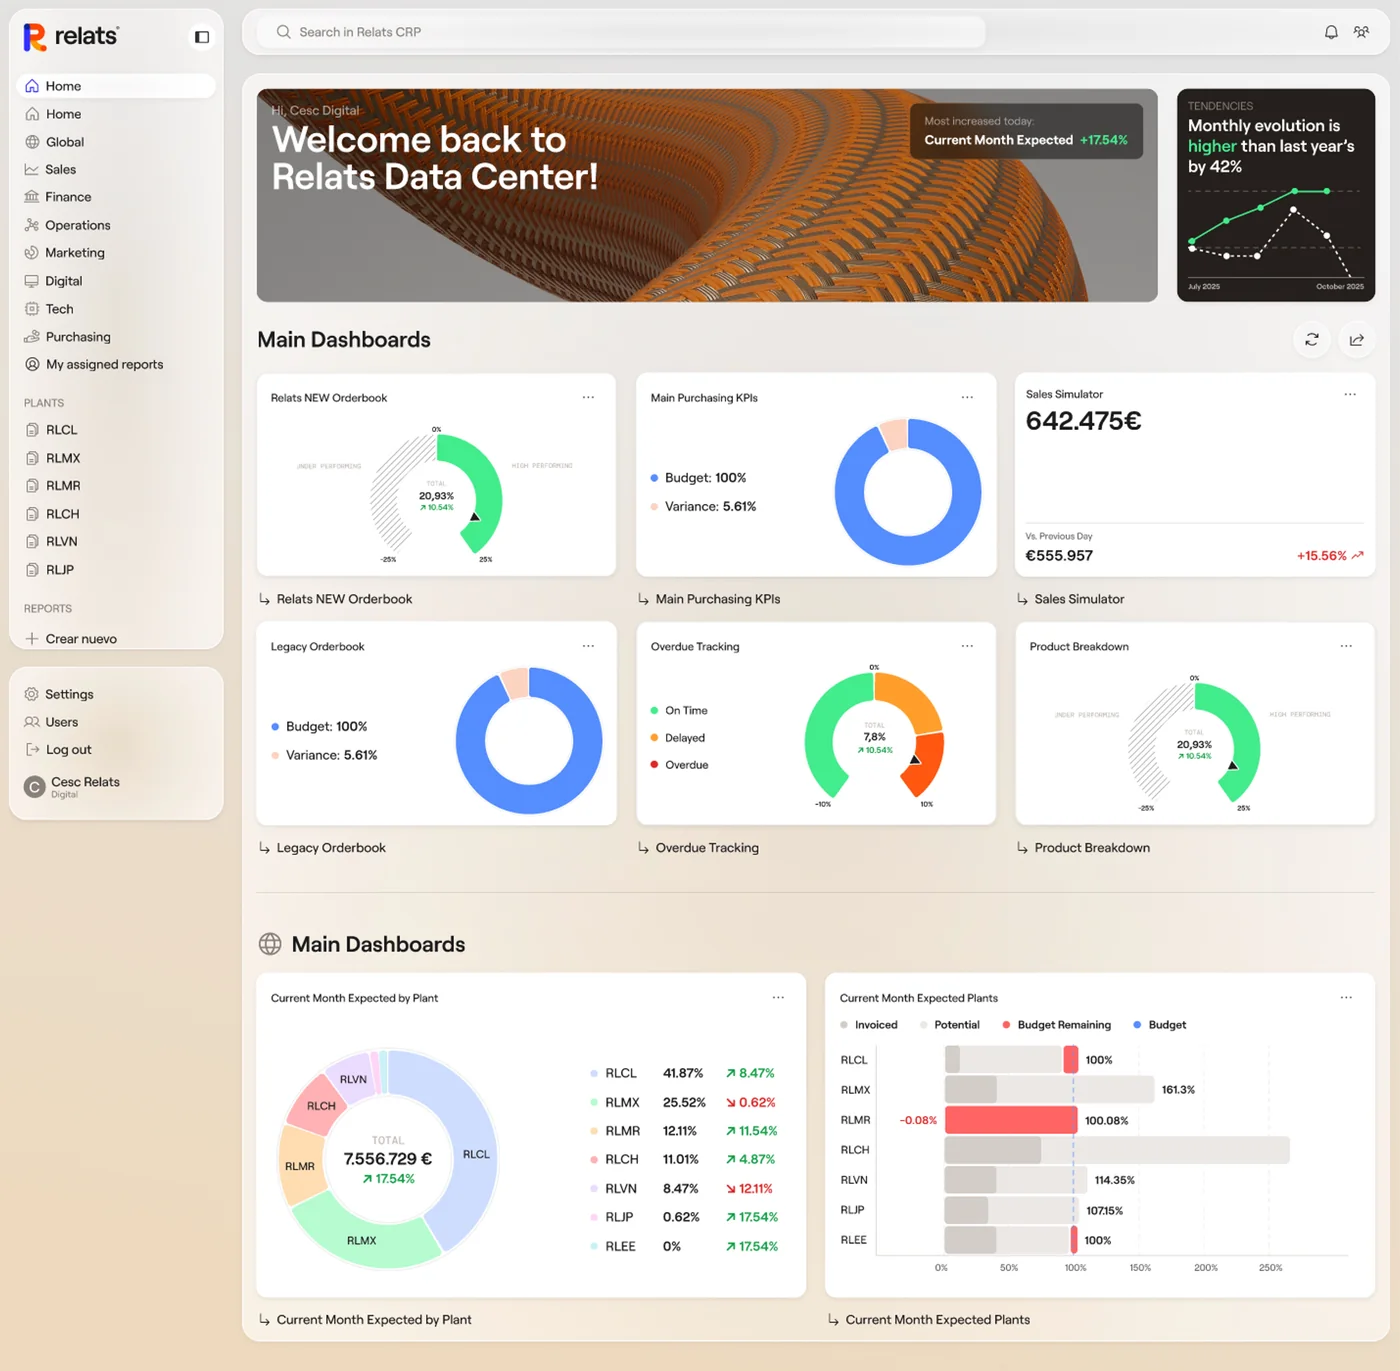Viewport: 1400px width, 1371px height.
Task: Open options menu of Overdue Tracking card
Action: 967,646
